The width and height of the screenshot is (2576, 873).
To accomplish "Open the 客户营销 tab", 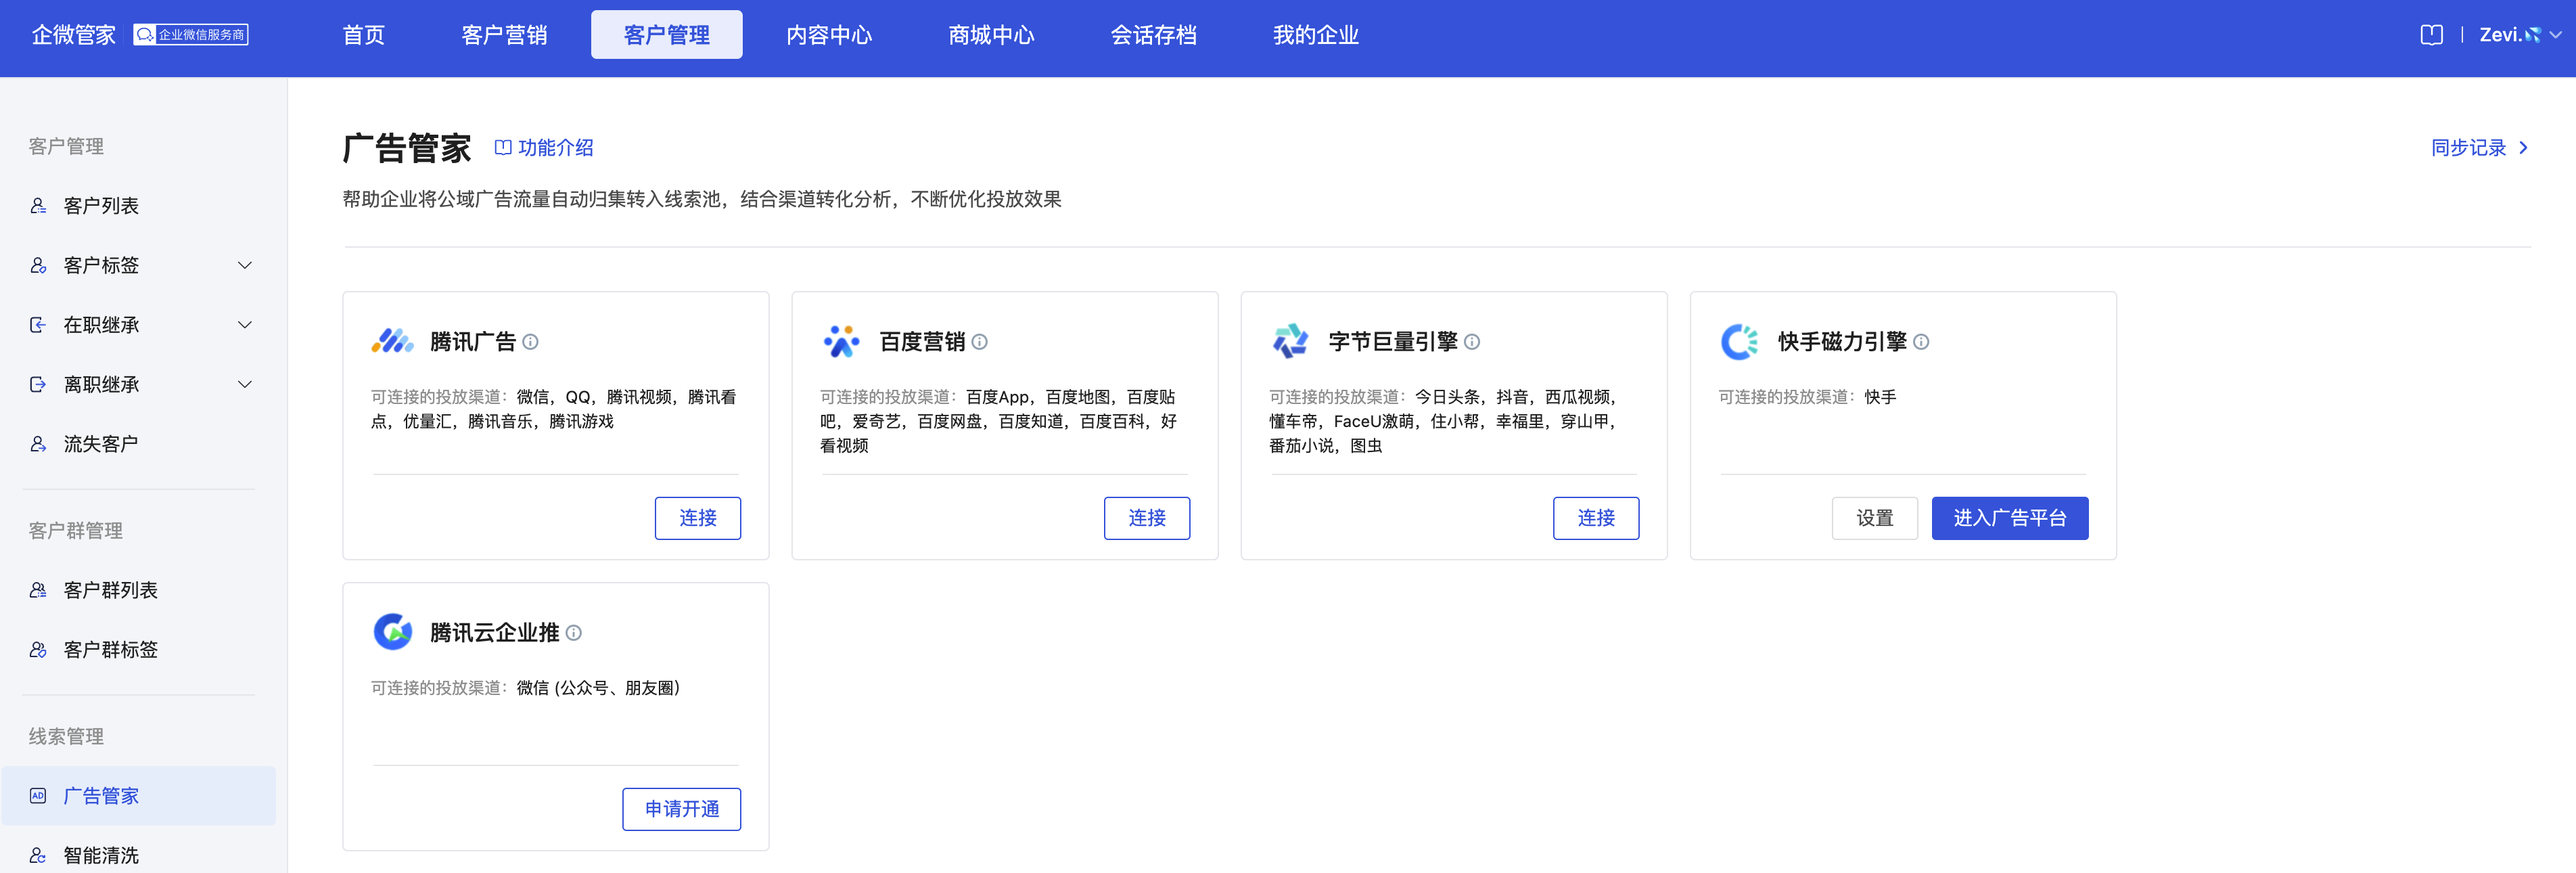I will tap(504, 35).
